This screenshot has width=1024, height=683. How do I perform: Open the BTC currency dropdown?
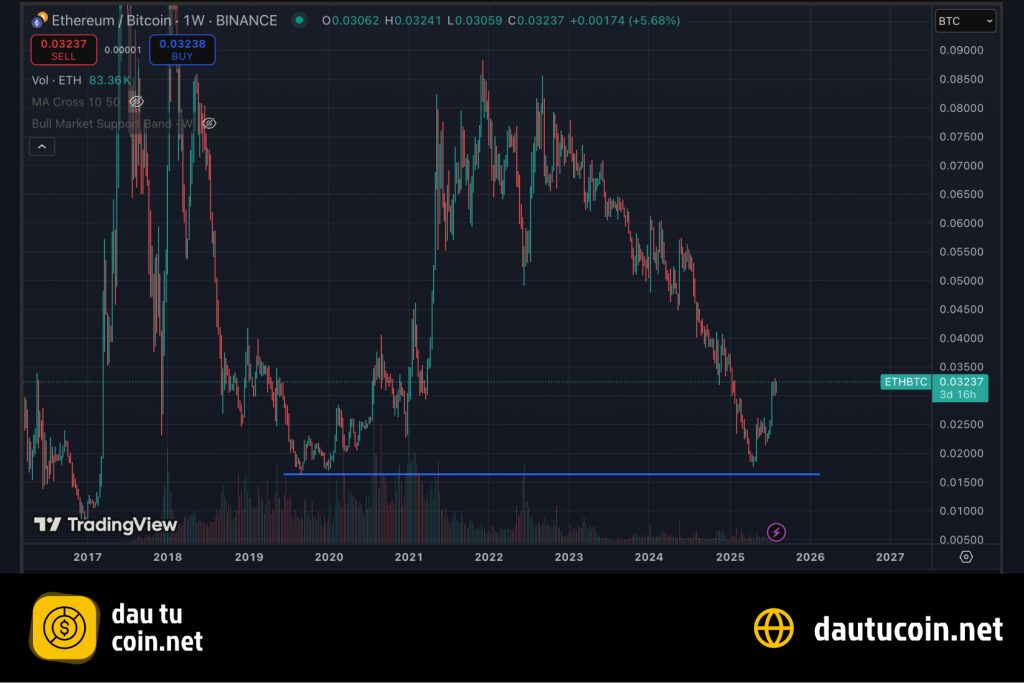click(x=965, y=21)
